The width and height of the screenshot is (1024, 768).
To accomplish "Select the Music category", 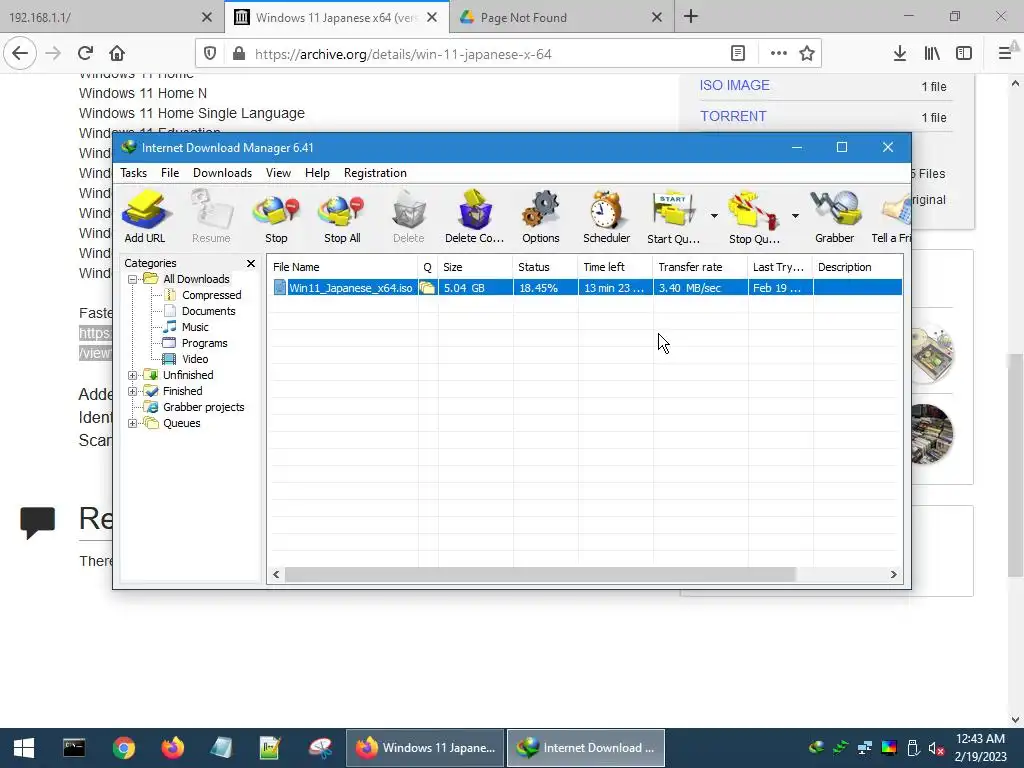I will pos(195,327).
